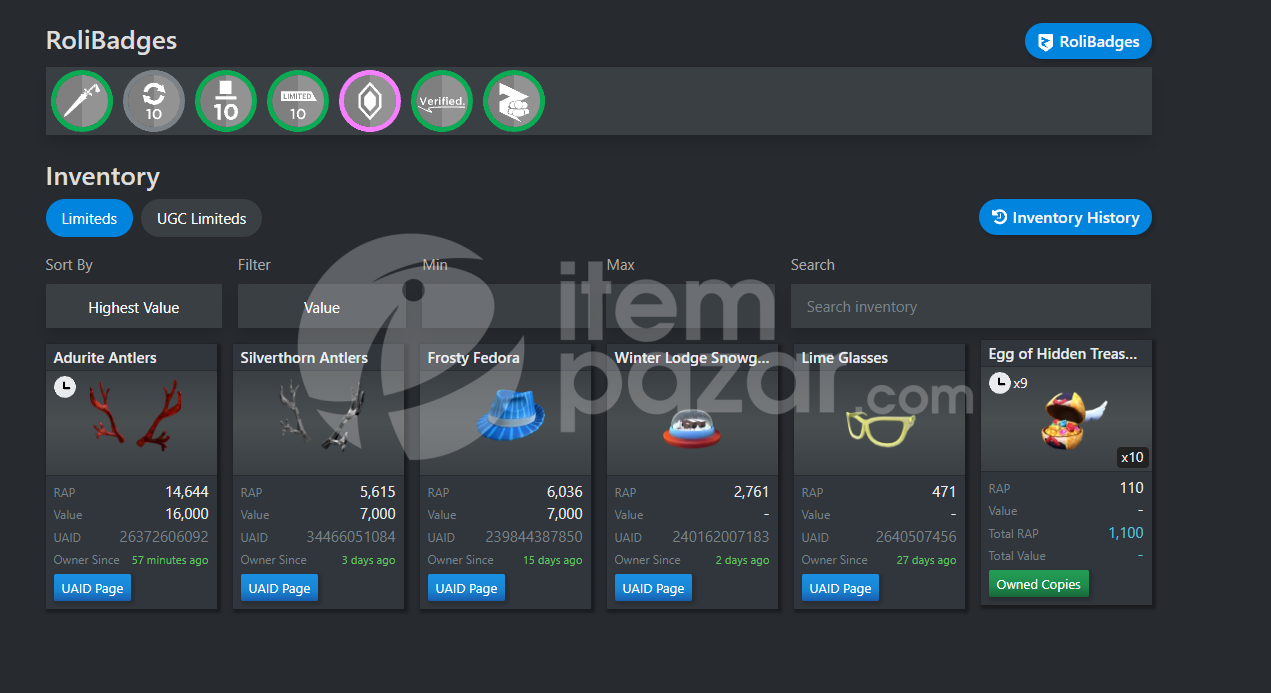
Task: Click the clock icon on Adurite Antlers card
Action: [x=65, y=386]
